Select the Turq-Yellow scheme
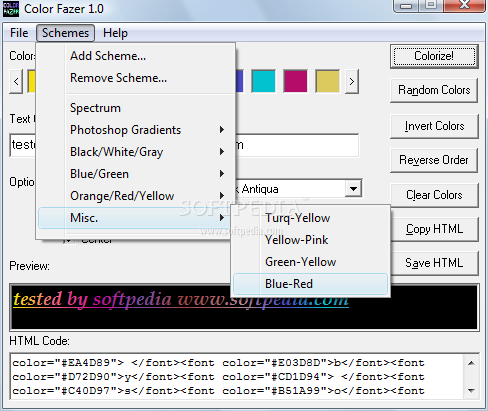The image size is (488, 411). [310, 218]
